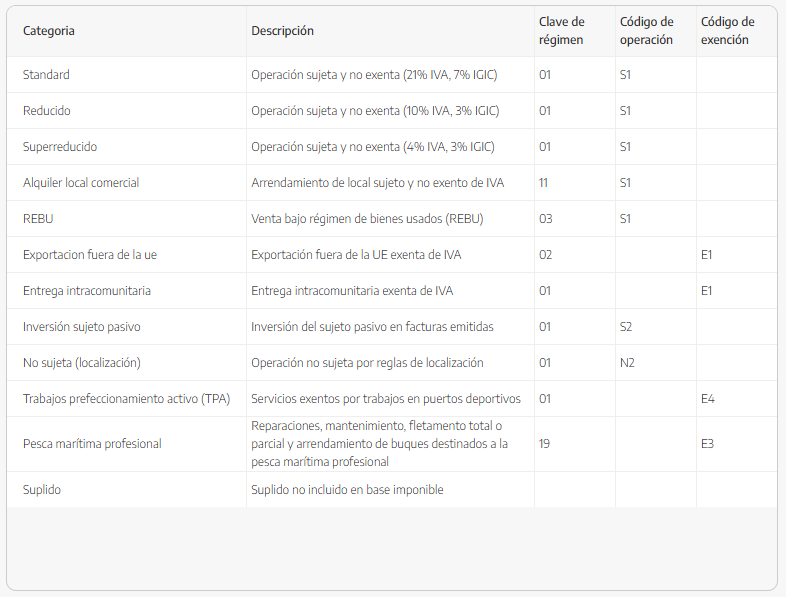This screenshot has height=597, width=786.
Task: Click the Categoria column header
Action: (49, 31)
